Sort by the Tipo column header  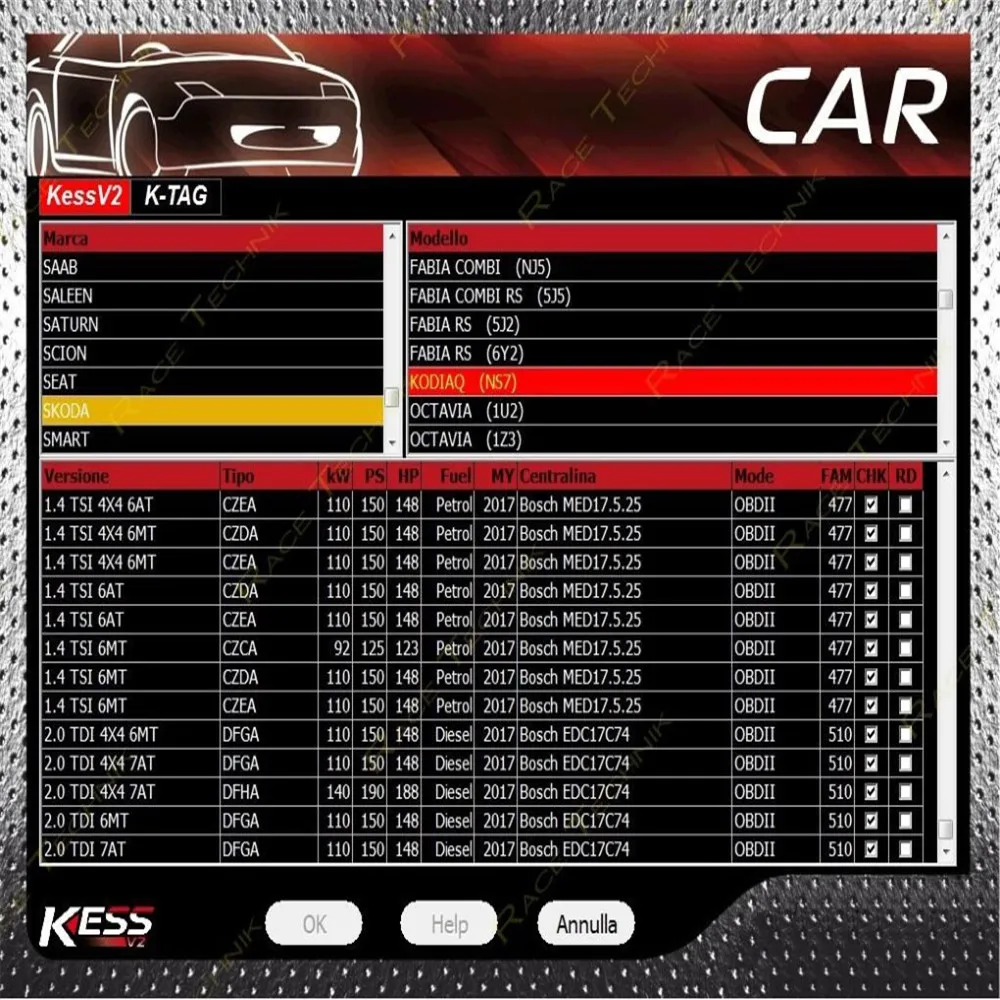pos(269,476)
